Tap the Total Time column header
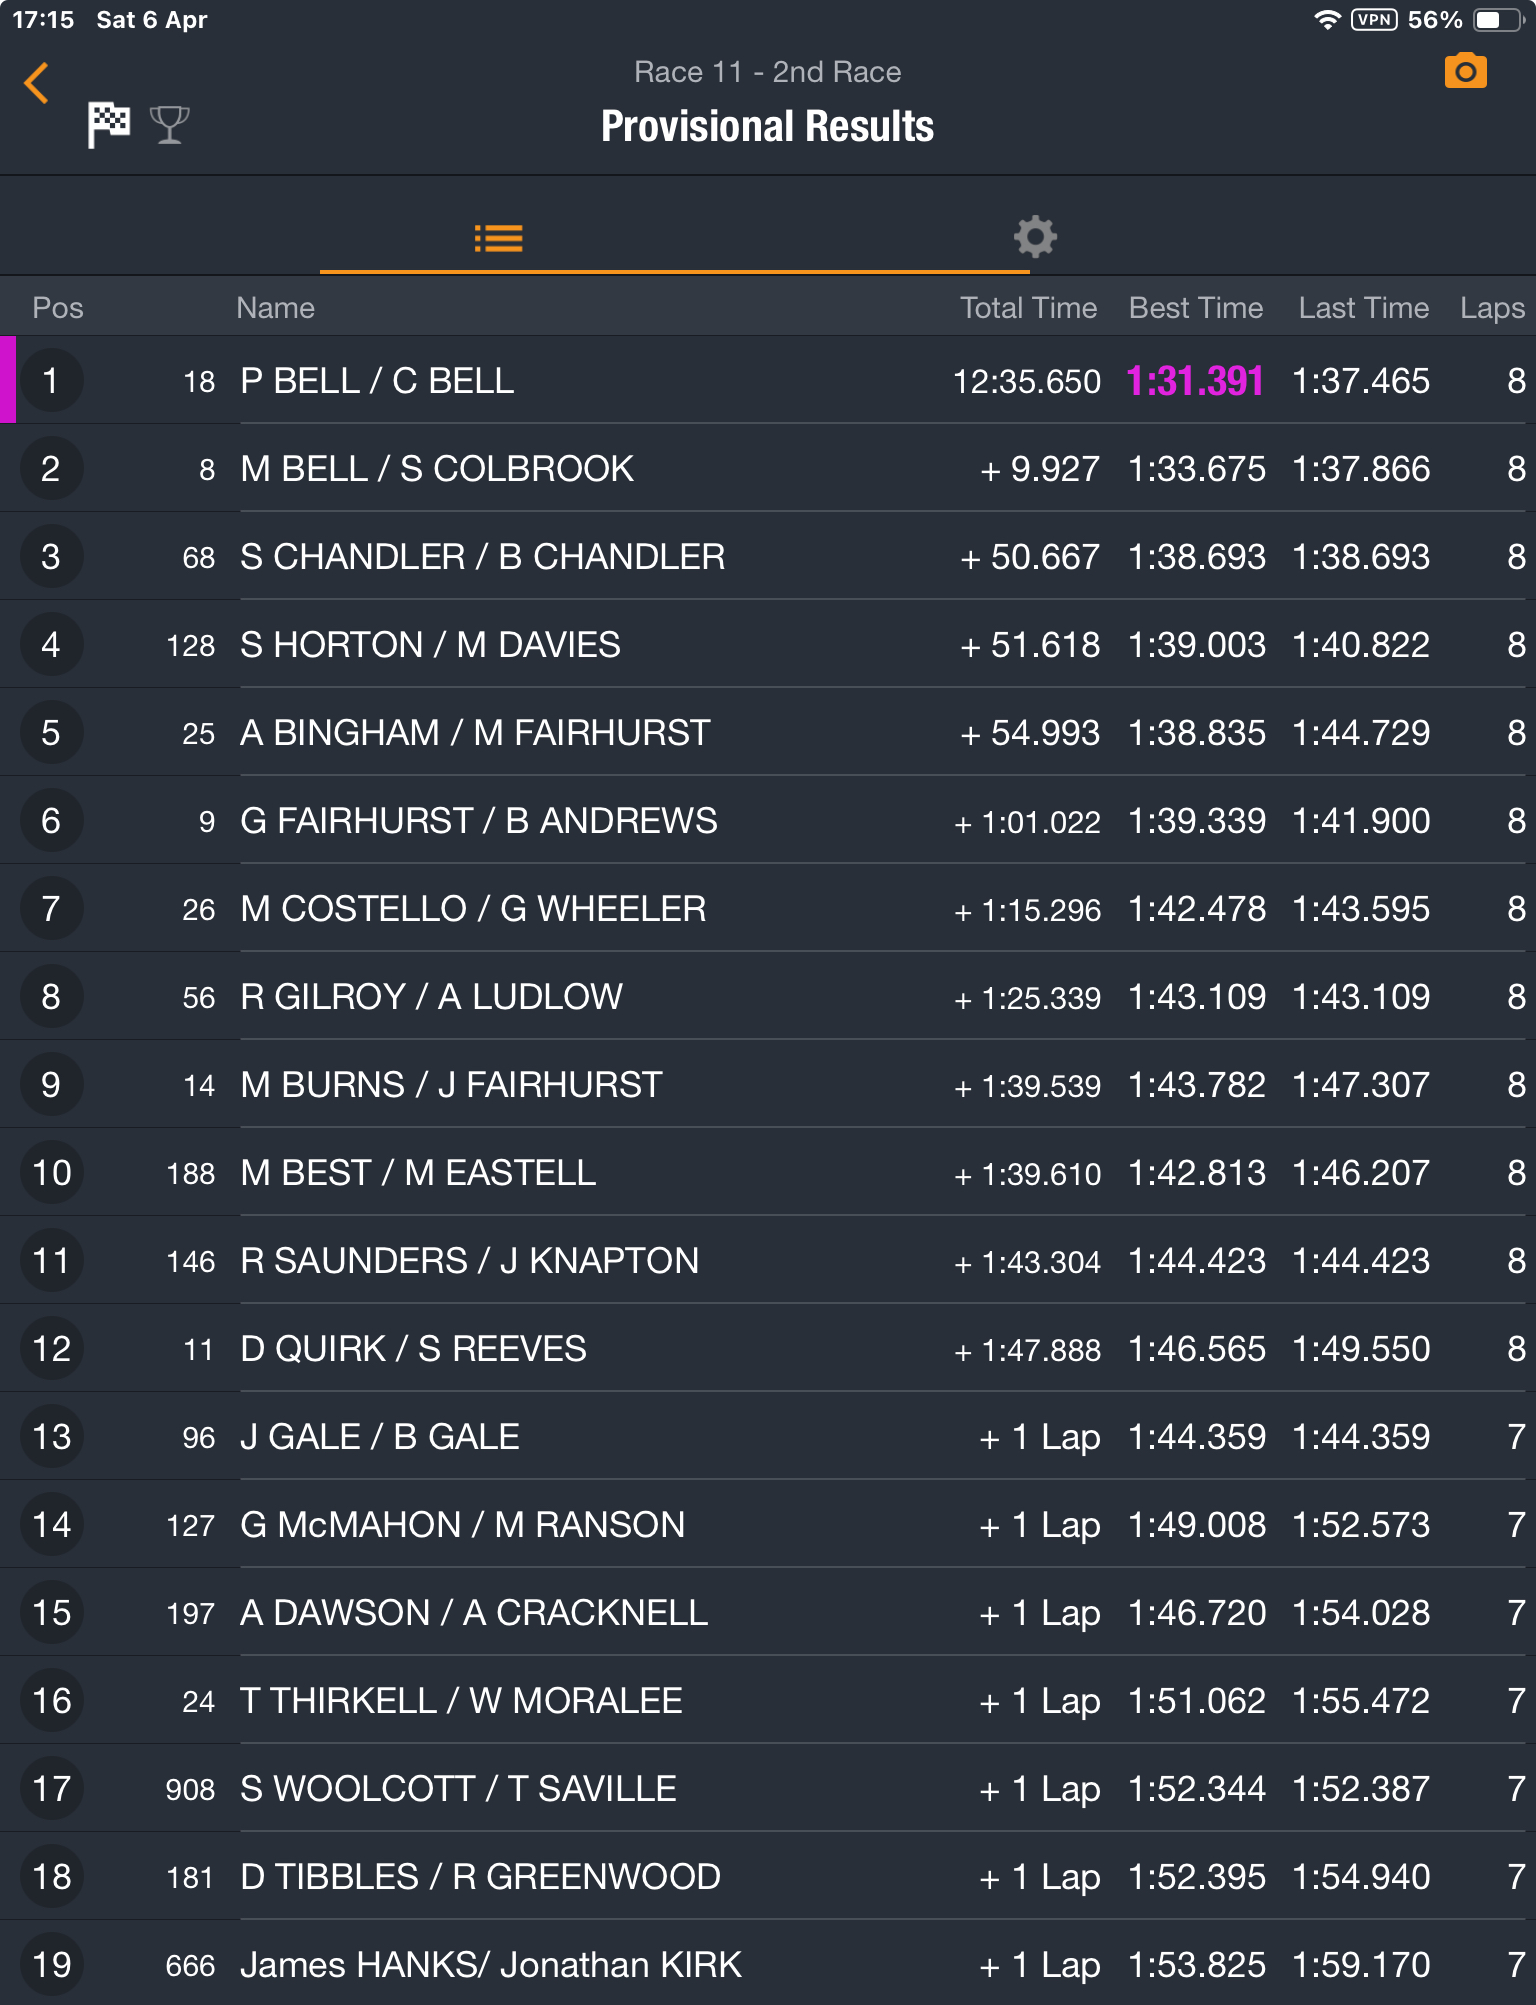Image resolution: width=1536 pixels, height=2005 pixels. (1028, 308)
